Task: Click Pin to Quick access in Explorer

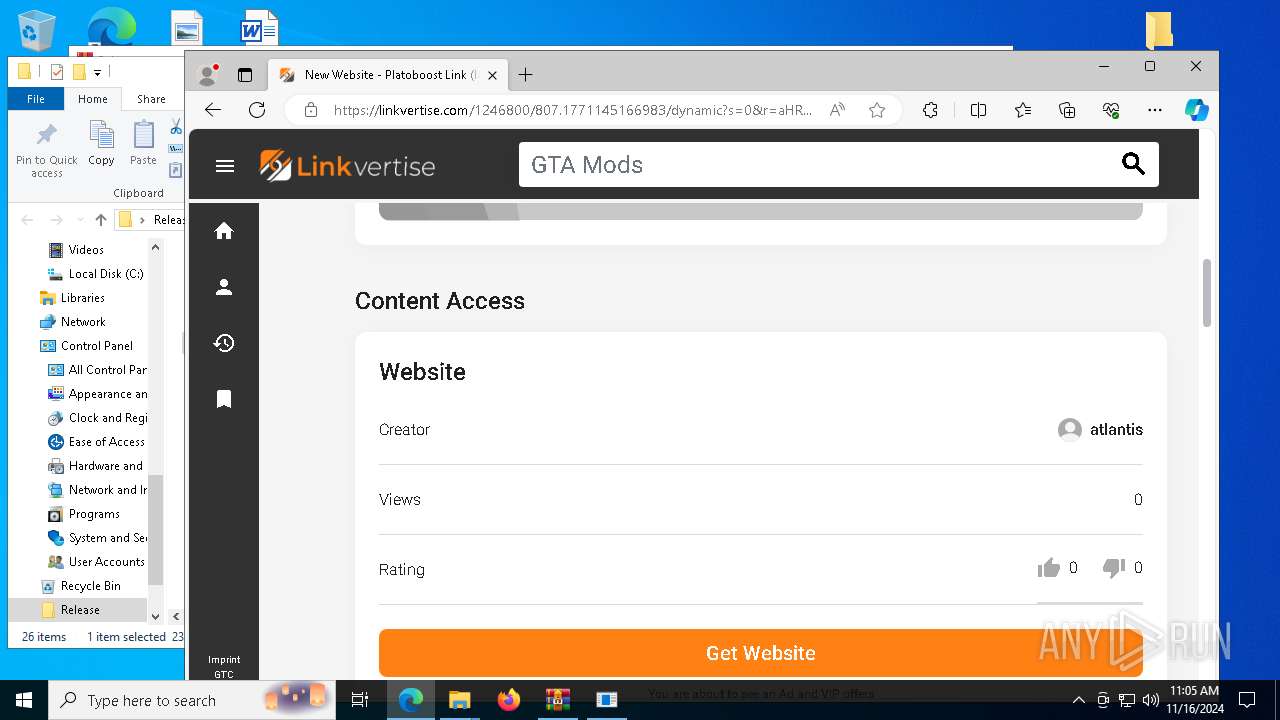Action: (x=47, y=150)
